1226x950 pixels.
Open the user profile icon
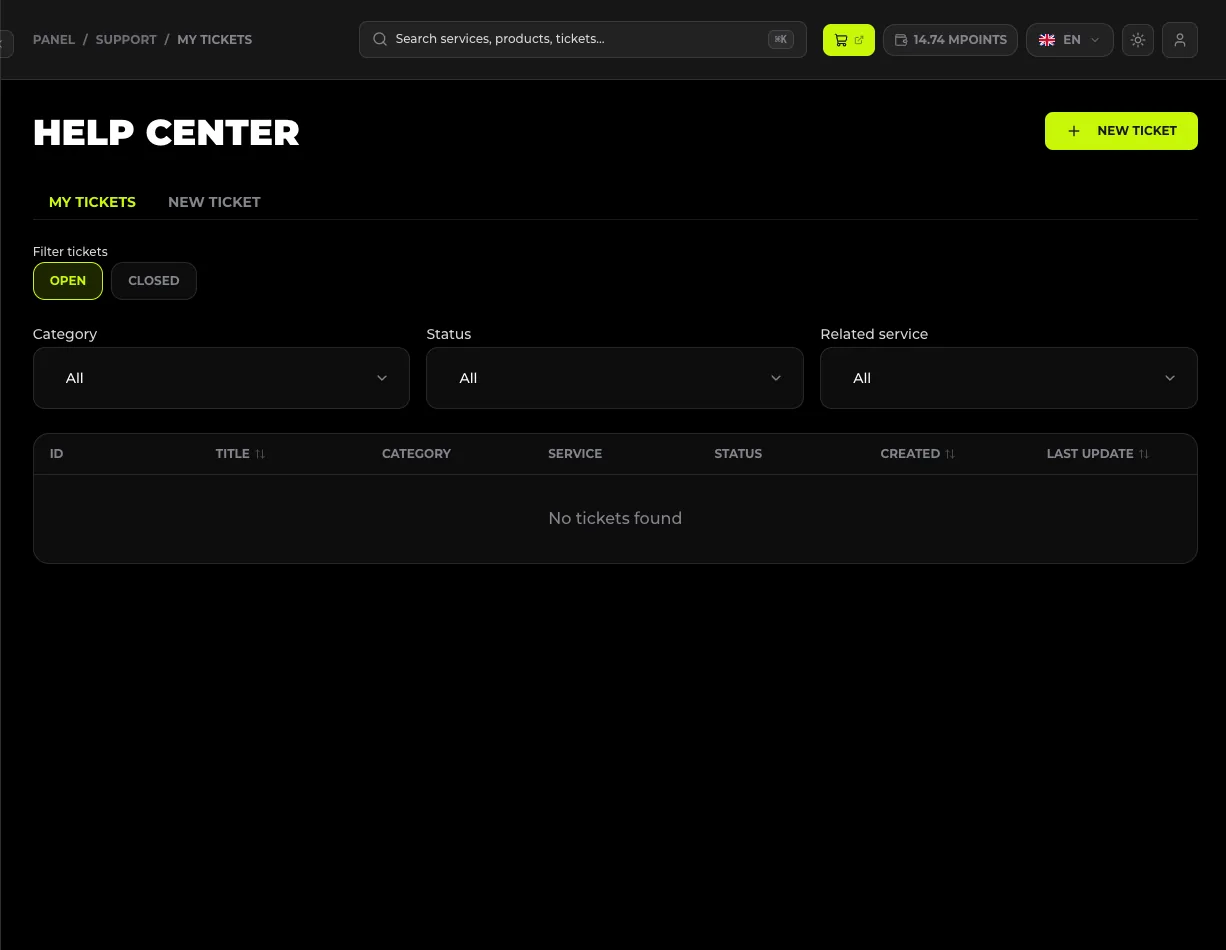click(1180, 40)
